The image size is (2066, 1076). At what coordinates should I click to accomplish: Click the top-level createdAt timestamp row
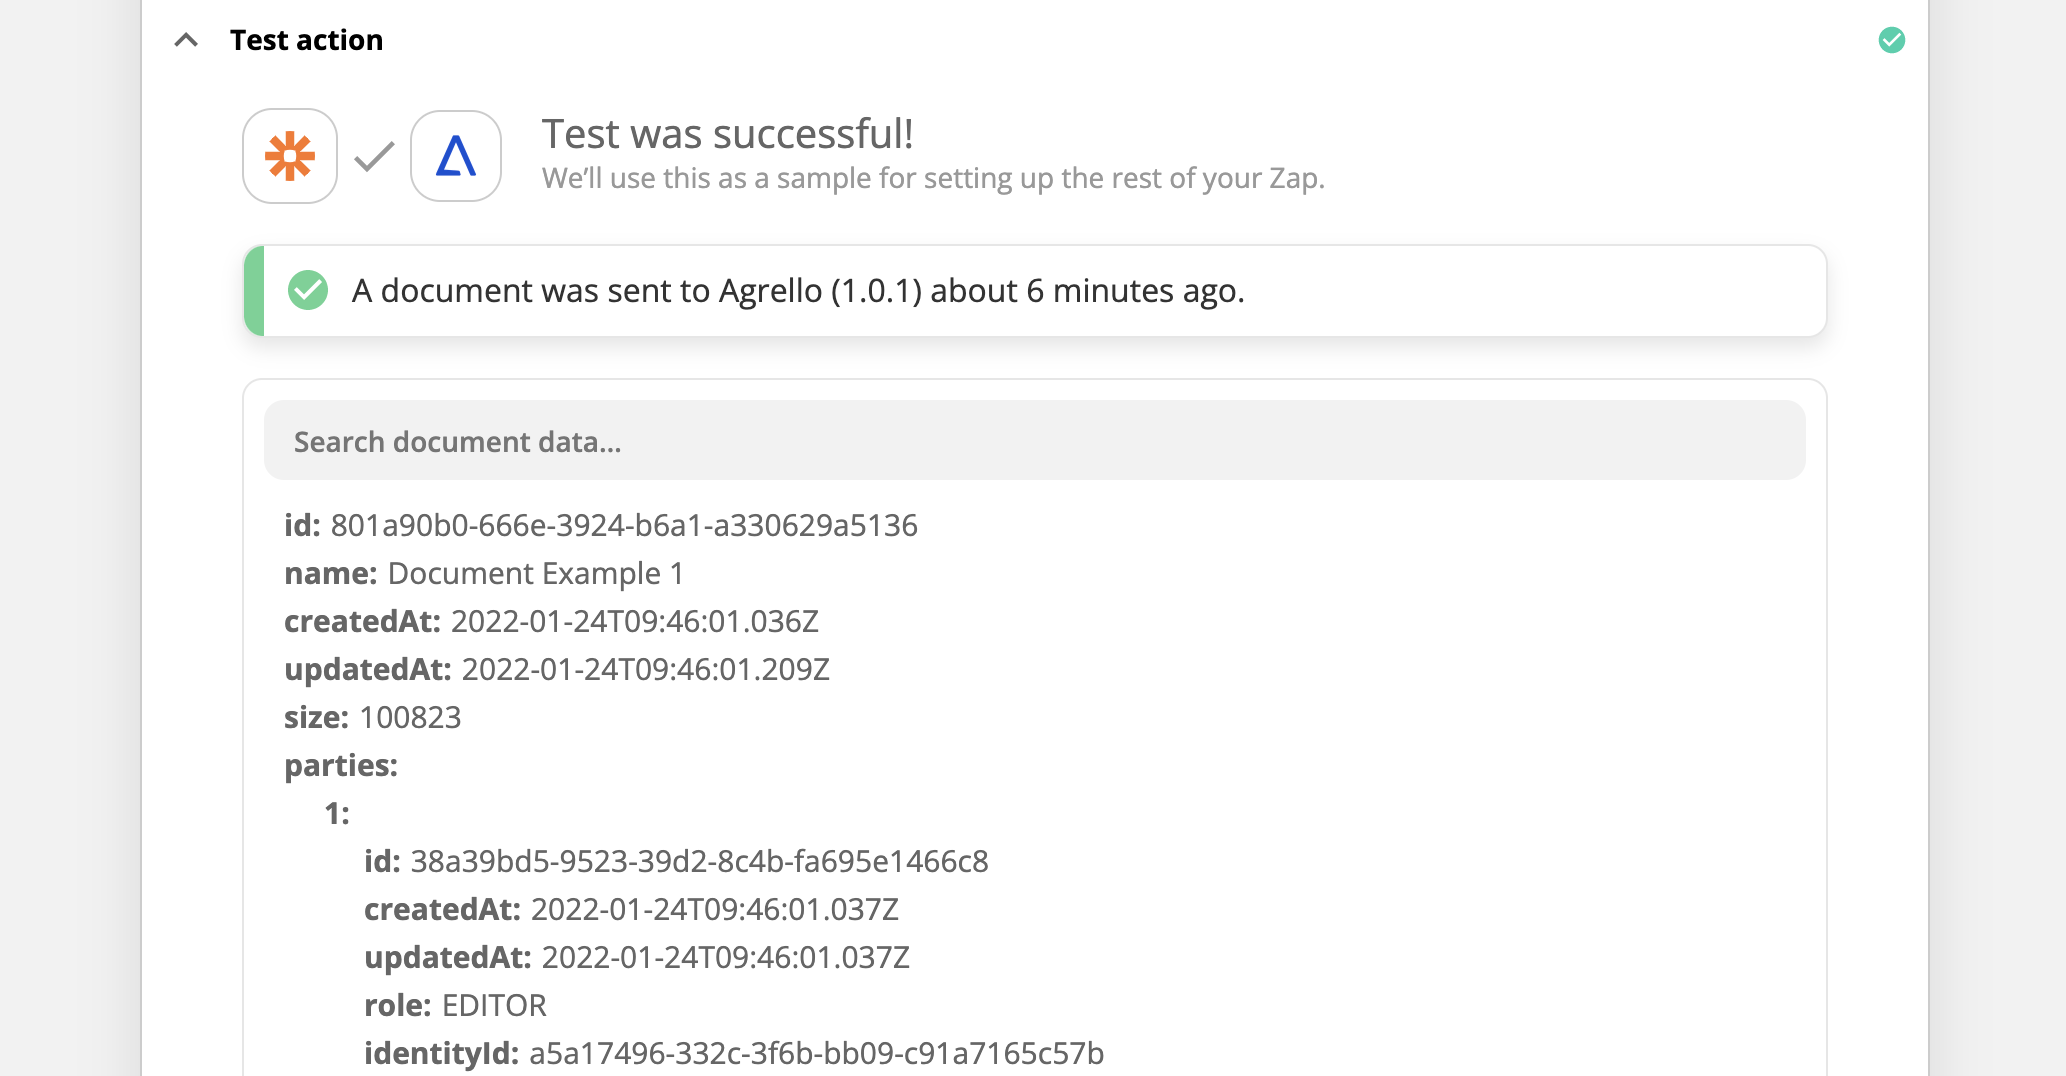551,621
